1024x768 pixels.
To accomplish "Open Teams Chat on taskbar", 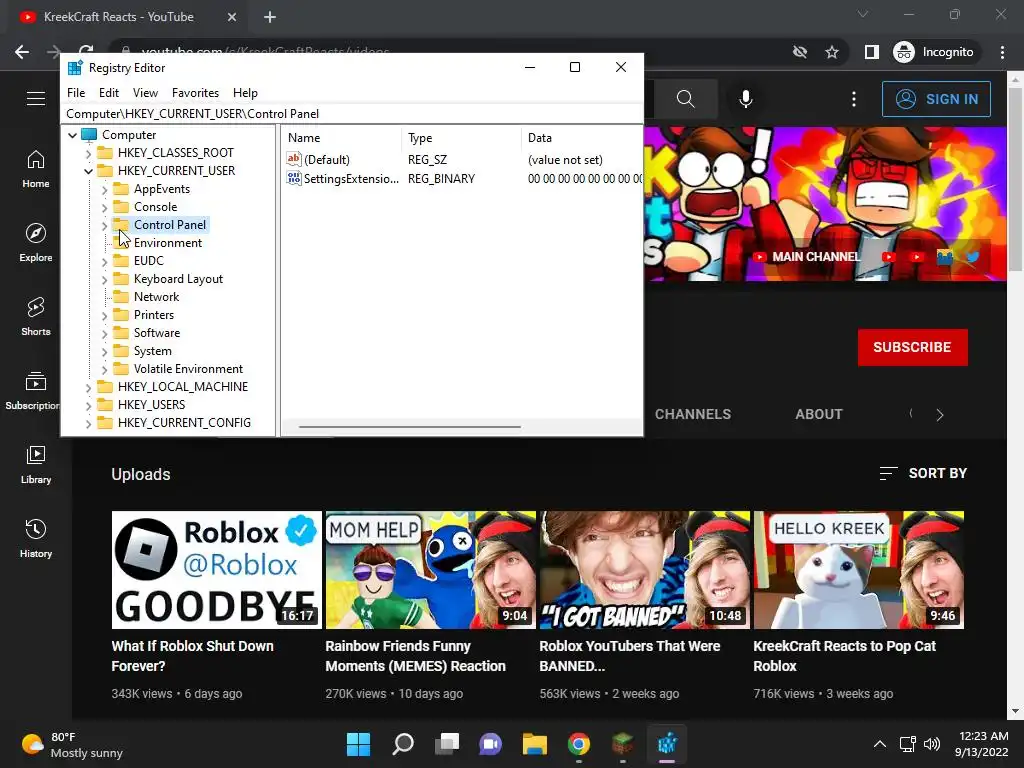I will pos(490,744).
